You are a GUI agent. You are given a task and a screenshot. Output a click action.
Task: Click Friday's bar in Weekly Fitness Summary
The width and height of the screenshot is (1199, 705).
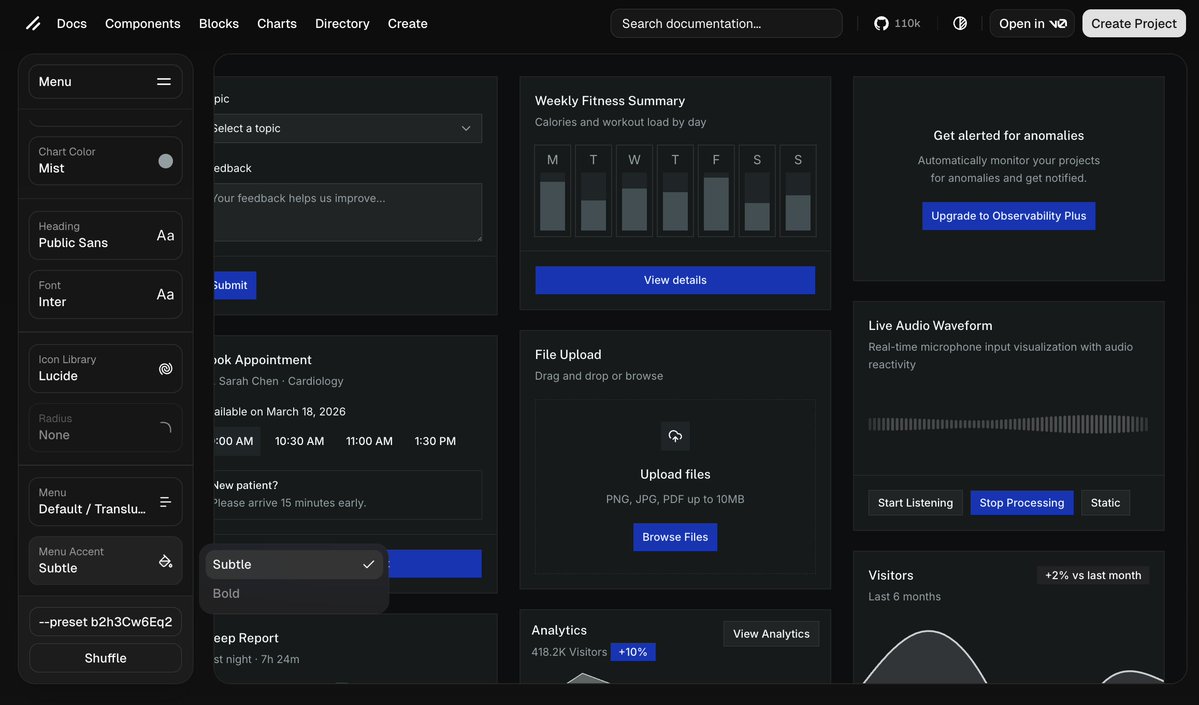click(716, 202)
